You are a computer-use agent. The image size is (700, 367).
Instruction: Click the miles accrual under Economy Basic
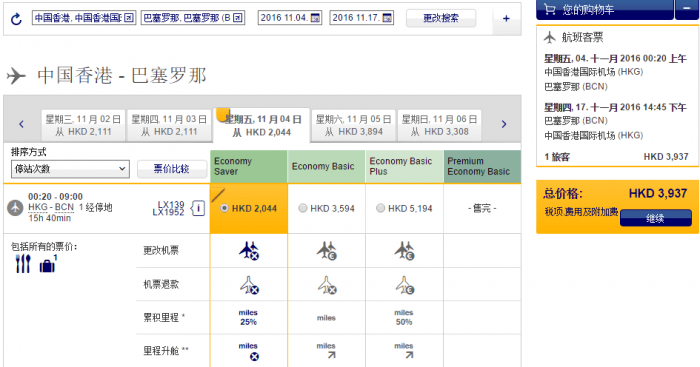(326, 318)
